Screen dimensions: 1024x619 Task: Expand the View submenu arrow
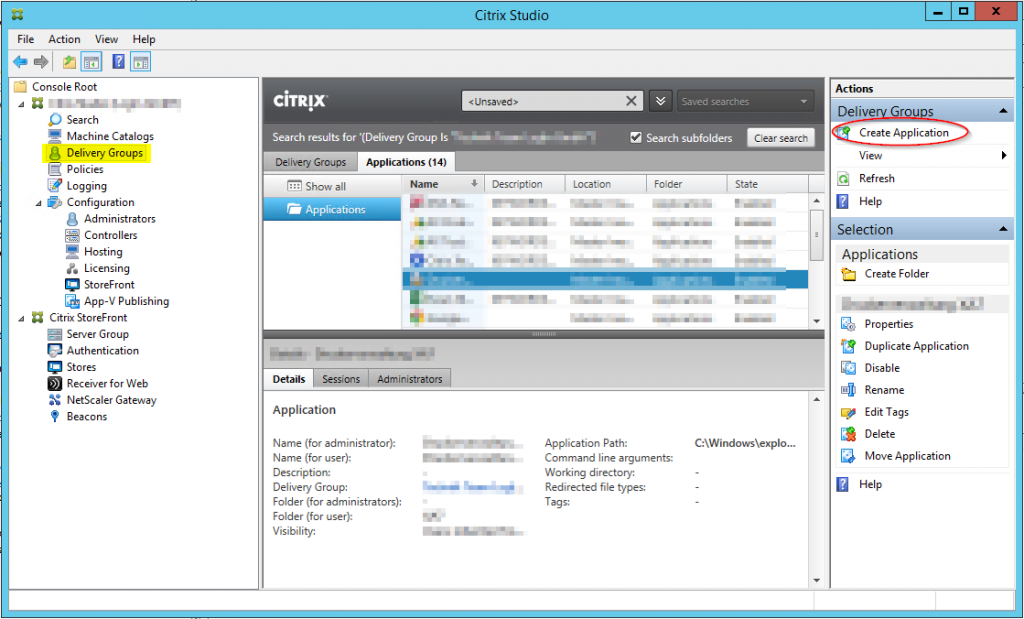1004,155
